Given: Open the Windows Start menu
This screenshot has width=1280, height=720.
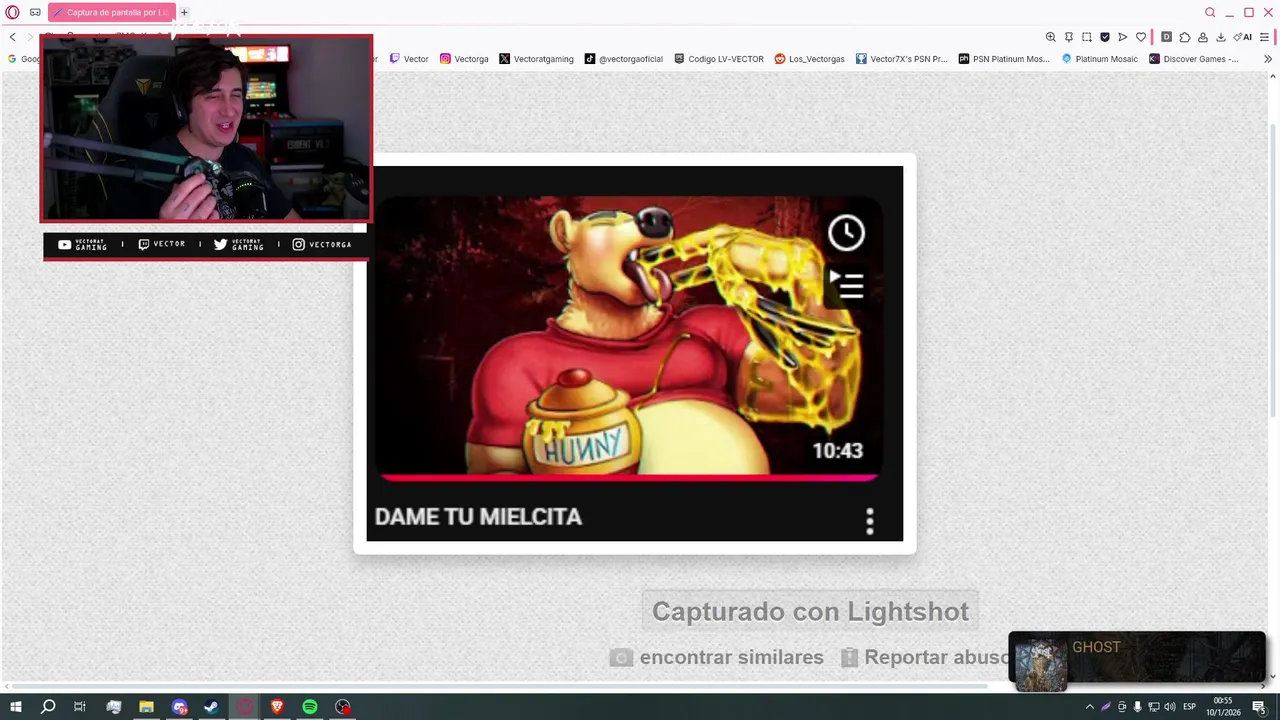Looking at the screenshot, I should (15, 707).
